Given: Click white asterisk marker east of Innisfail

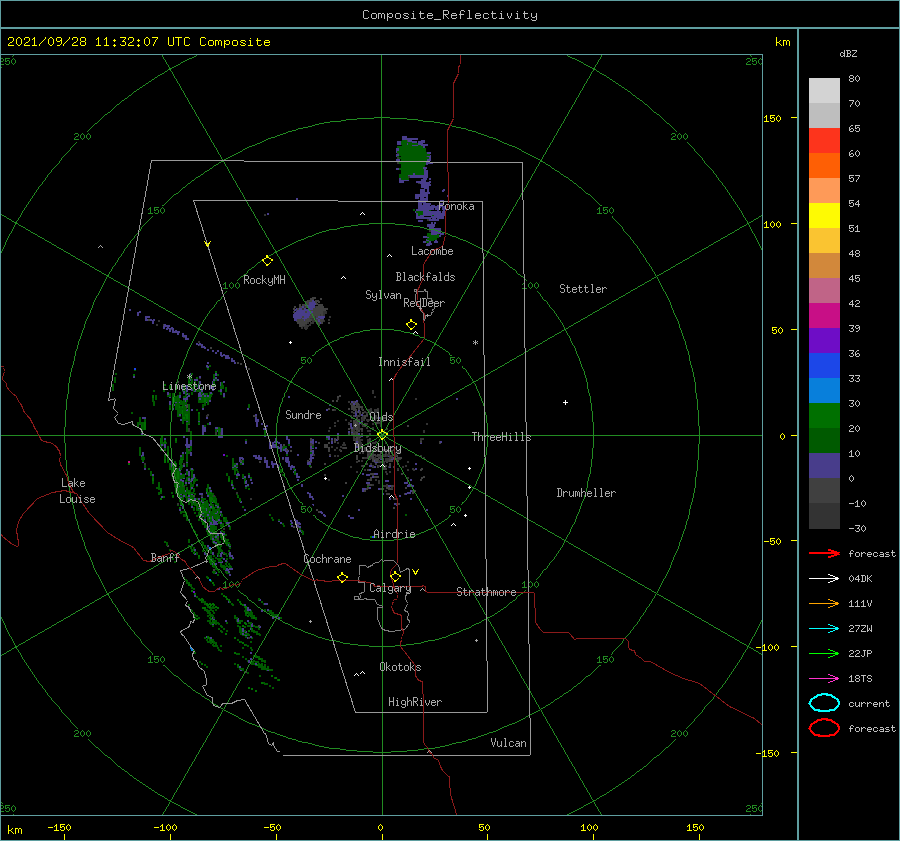Looking at the screenshot, I should pos(475,343).
